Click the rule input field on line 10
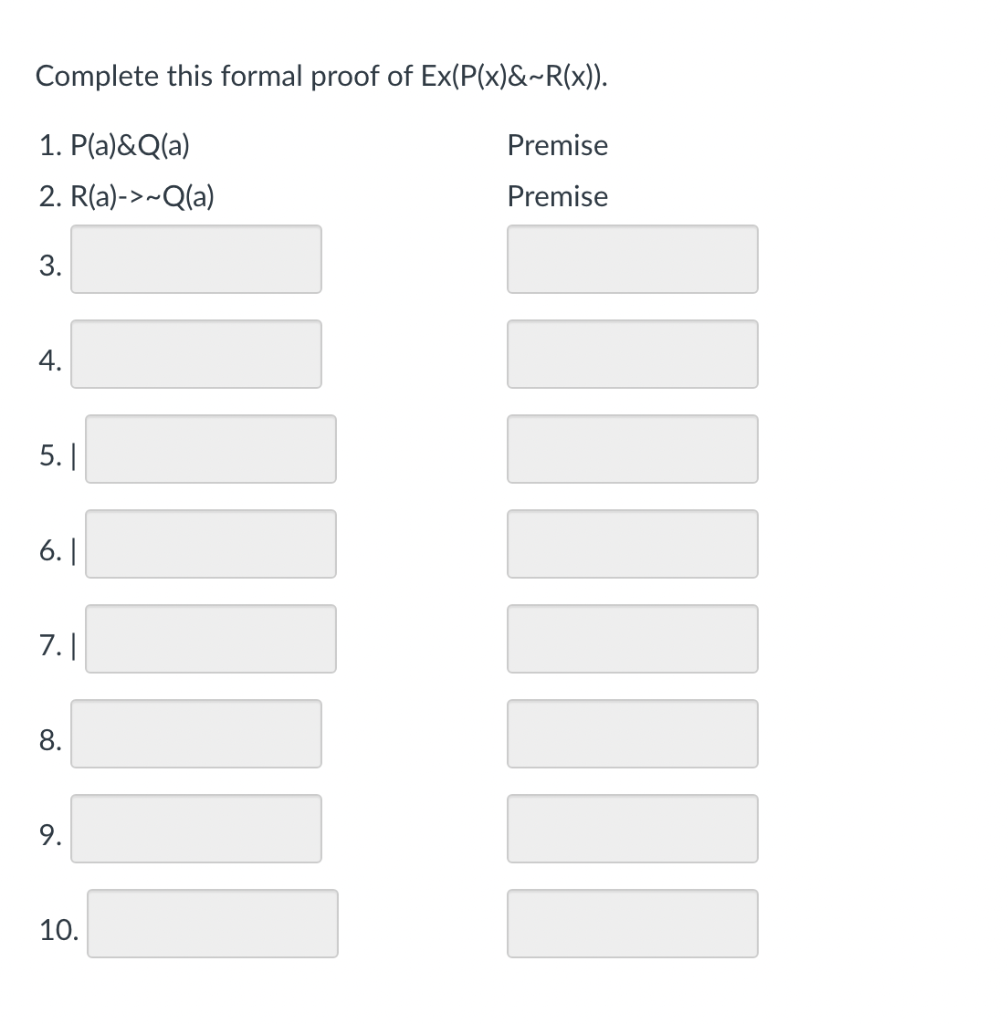 click(633, 924)
